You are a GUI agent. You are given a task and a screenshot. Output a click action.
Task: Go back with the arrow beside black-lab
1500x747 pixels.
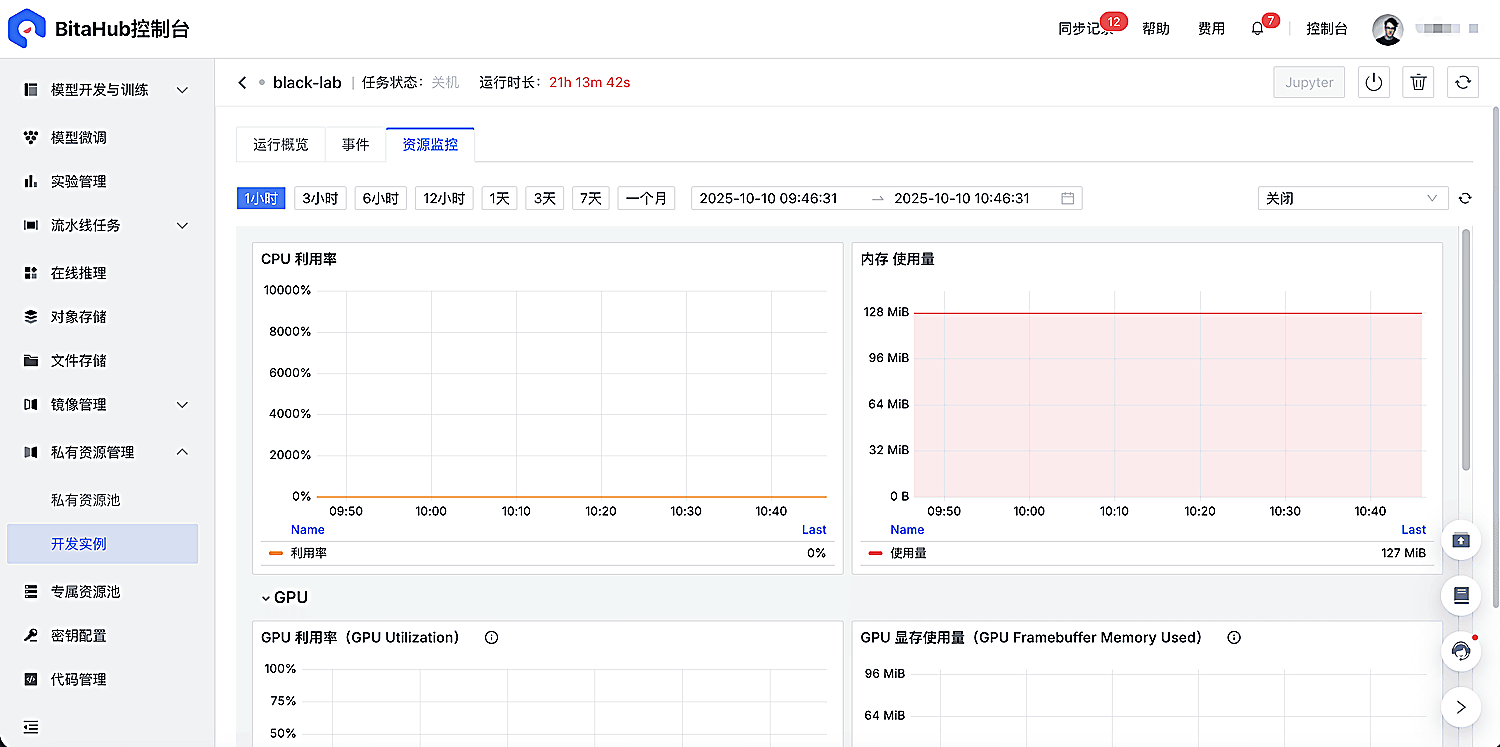coord(242,83)
